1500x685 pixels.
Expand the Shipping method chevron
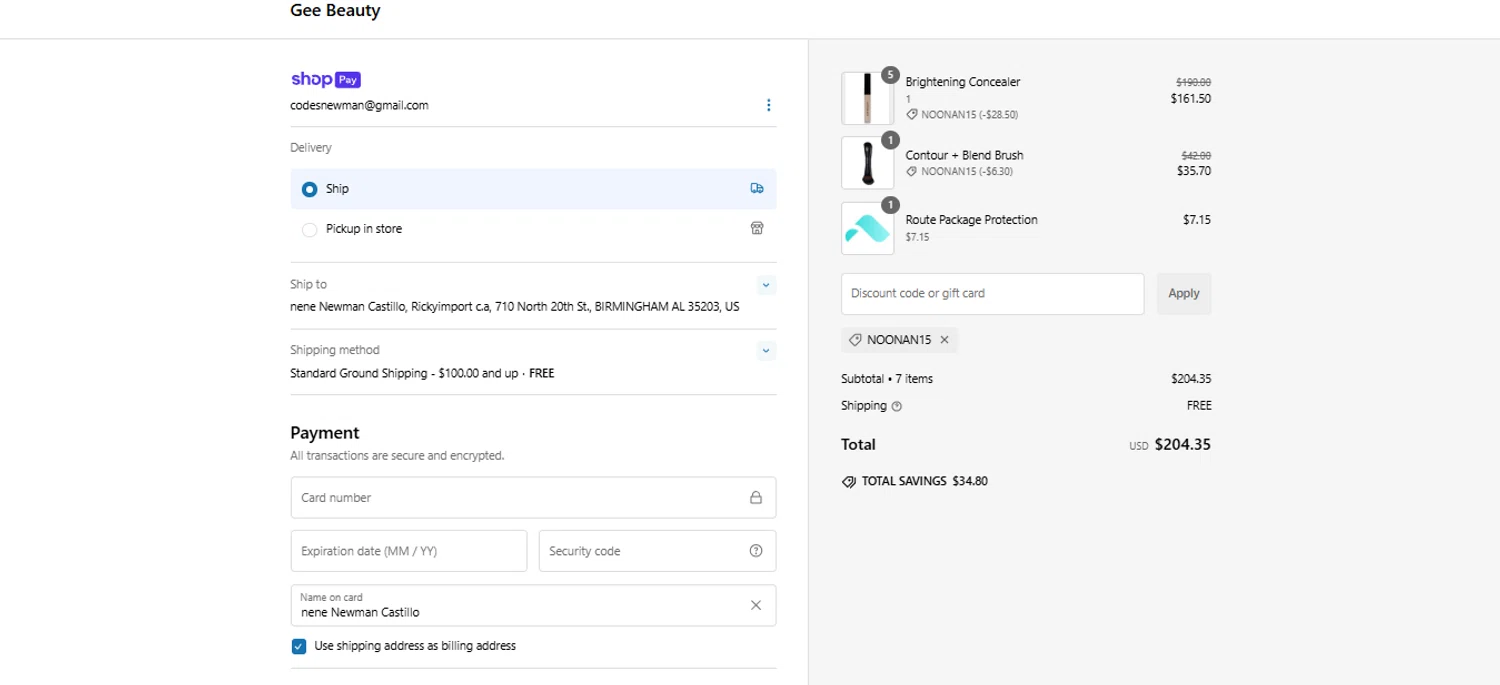coord(766,351)
